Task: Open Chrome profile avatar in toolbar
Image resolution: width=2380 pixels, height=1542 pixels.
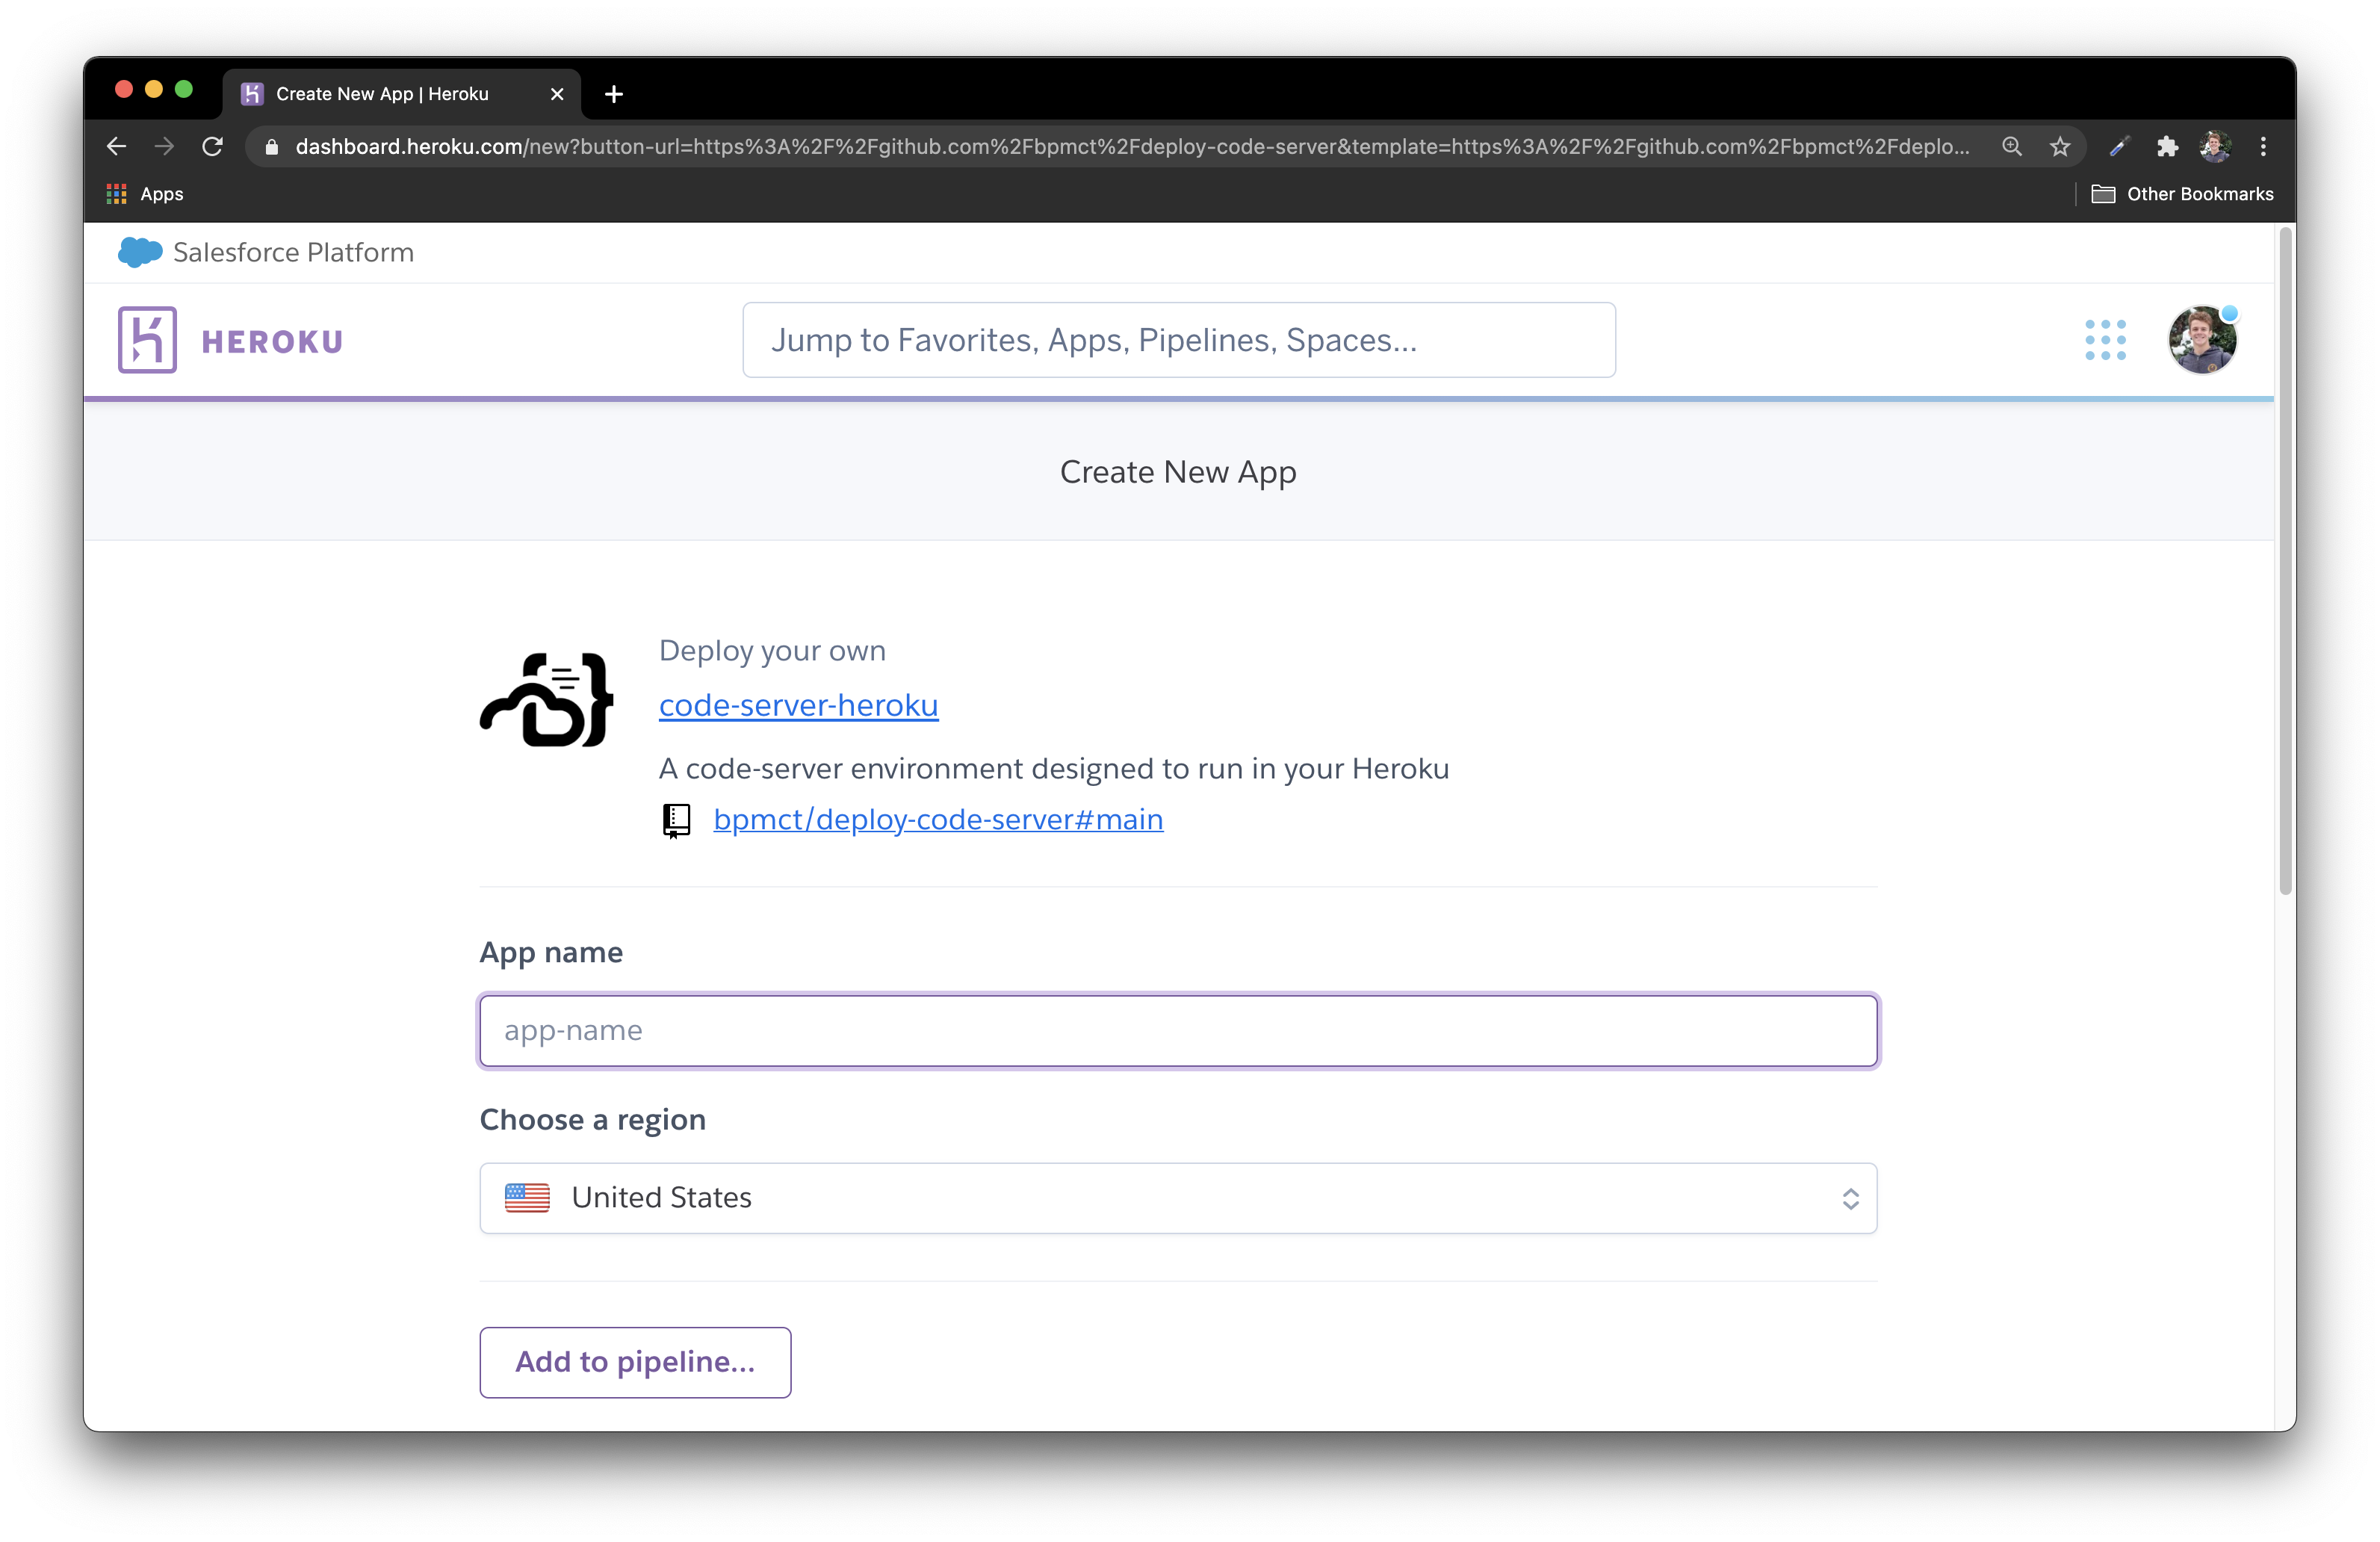Action: tap(2215, 147)
